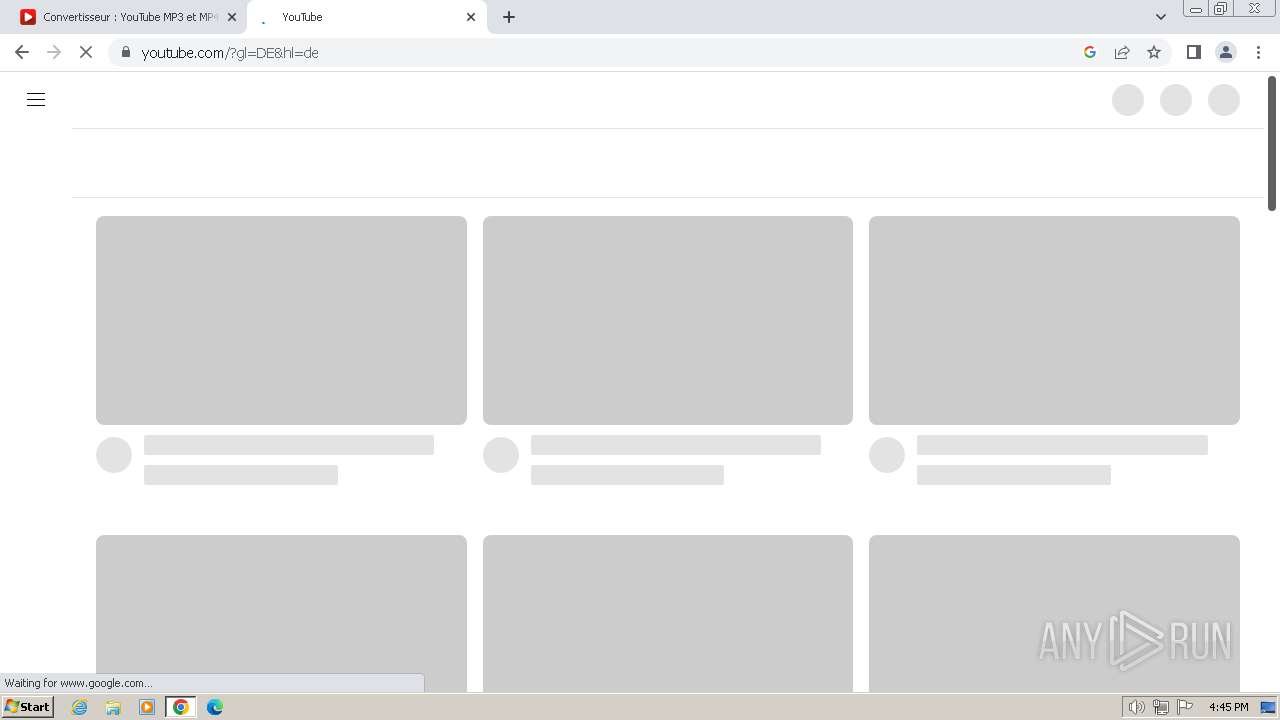Open the Chrome profile avatar menu
Image resolution: width=1280 pixels, height=720 pixels.
1226,52
